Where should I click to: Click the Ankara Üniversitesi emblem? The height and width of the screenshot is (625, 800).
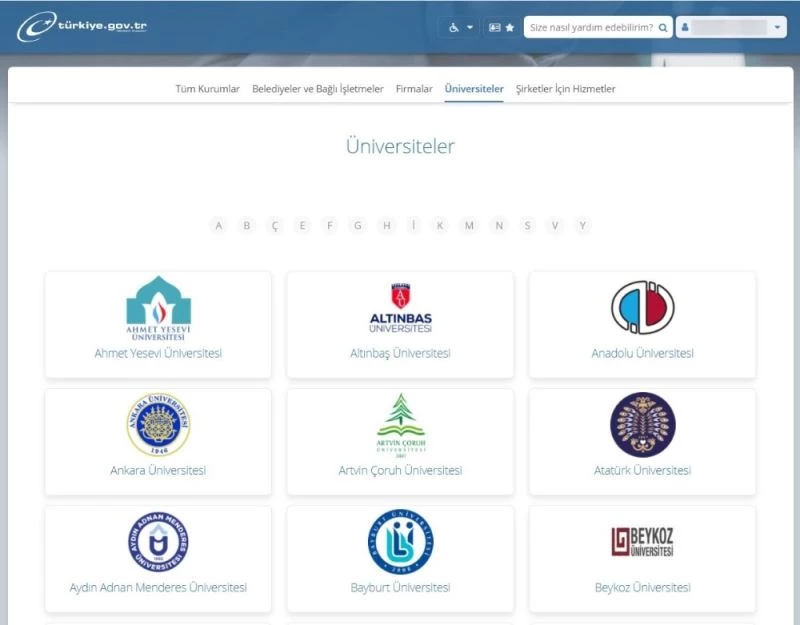(x=158, y=425)
